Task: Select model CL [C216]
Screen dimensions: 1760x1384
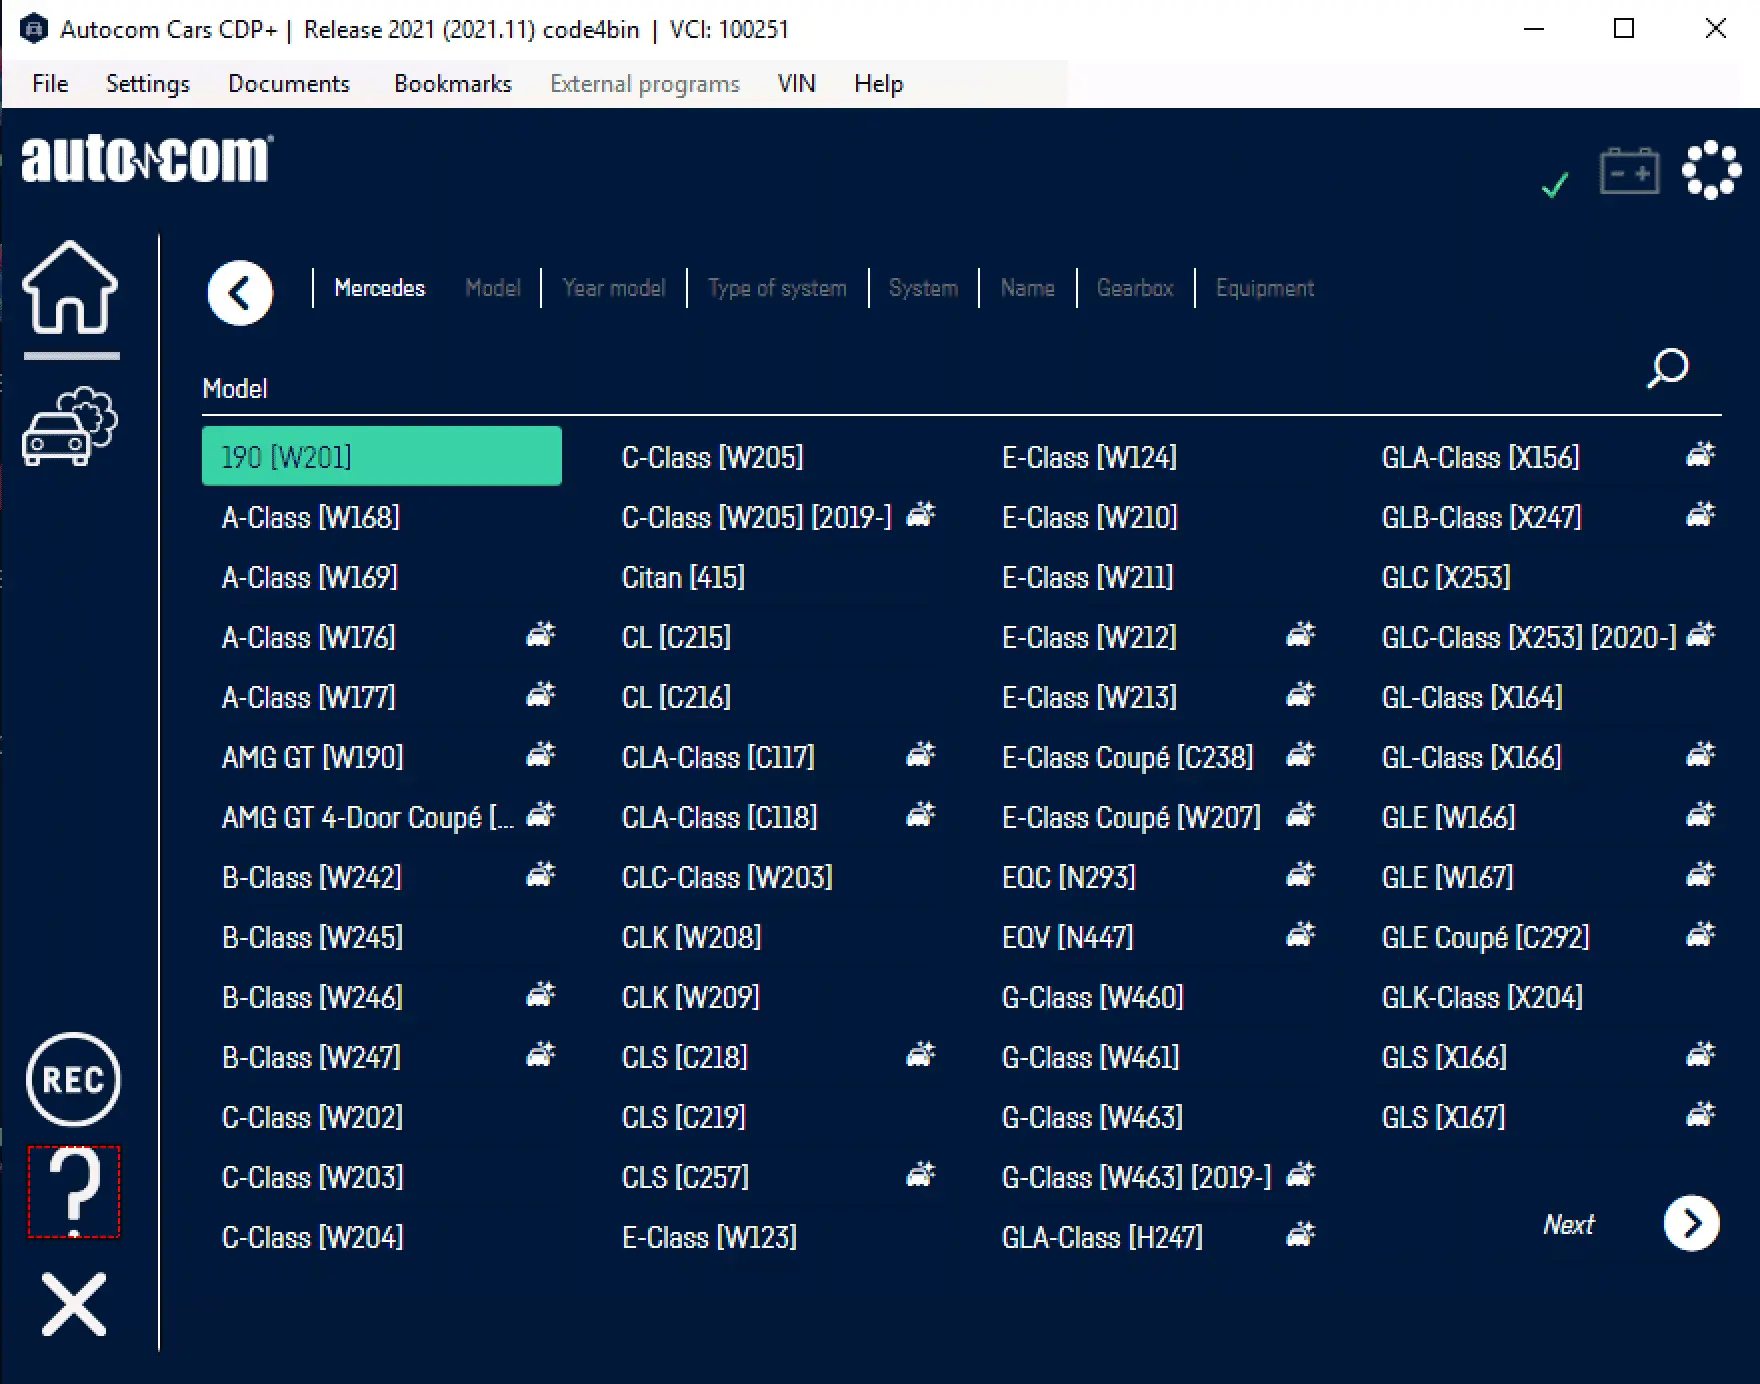Action: click(x=677, y=697)
